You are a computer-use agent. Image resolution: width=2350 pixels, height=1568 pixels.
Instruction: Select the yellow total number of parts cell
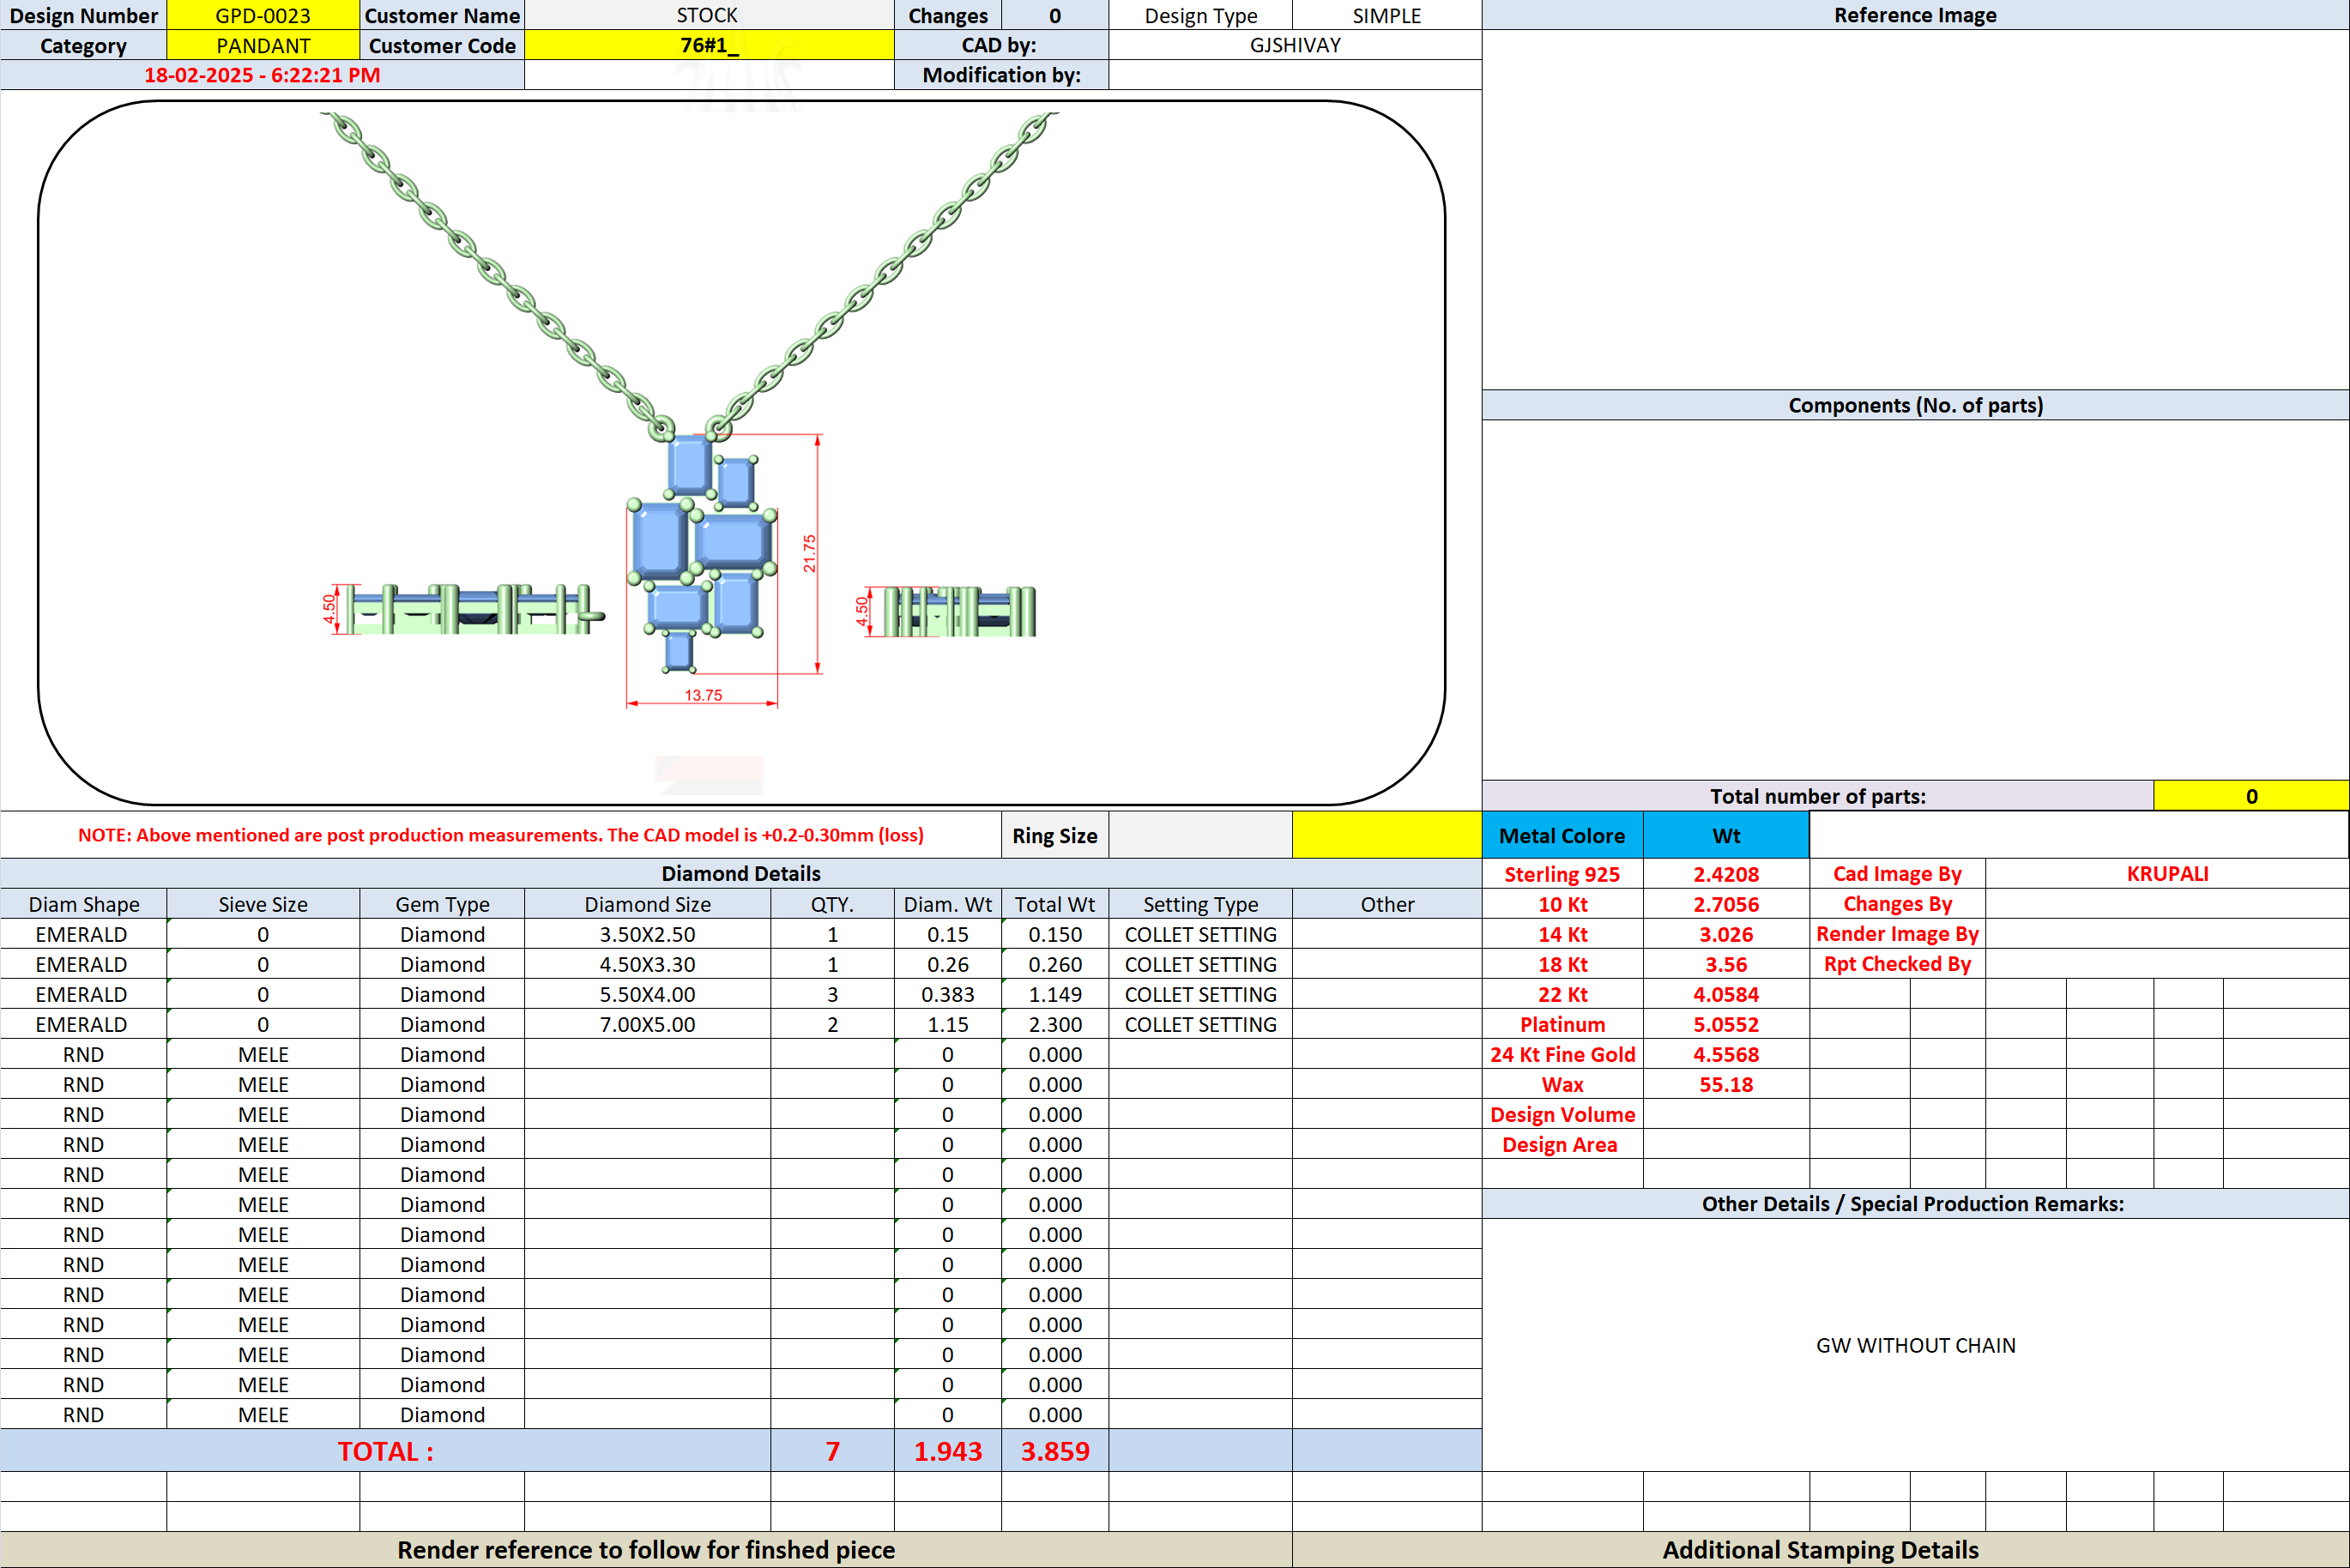[2251, 796]
